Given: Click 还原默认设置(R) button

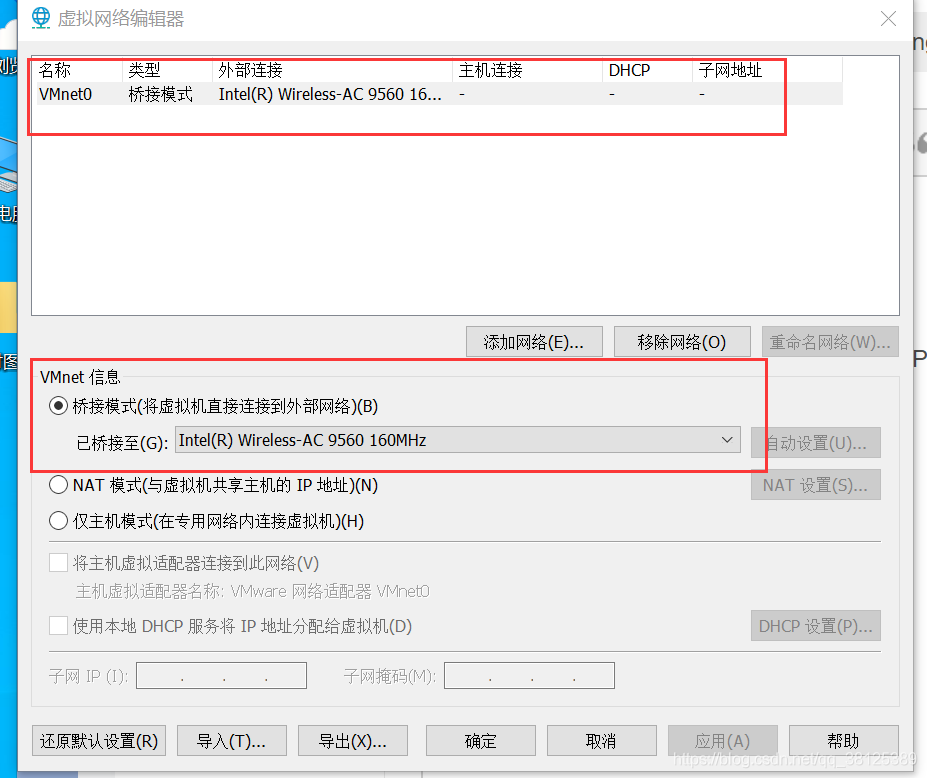Looking at the screenshot, I should 98,740.
